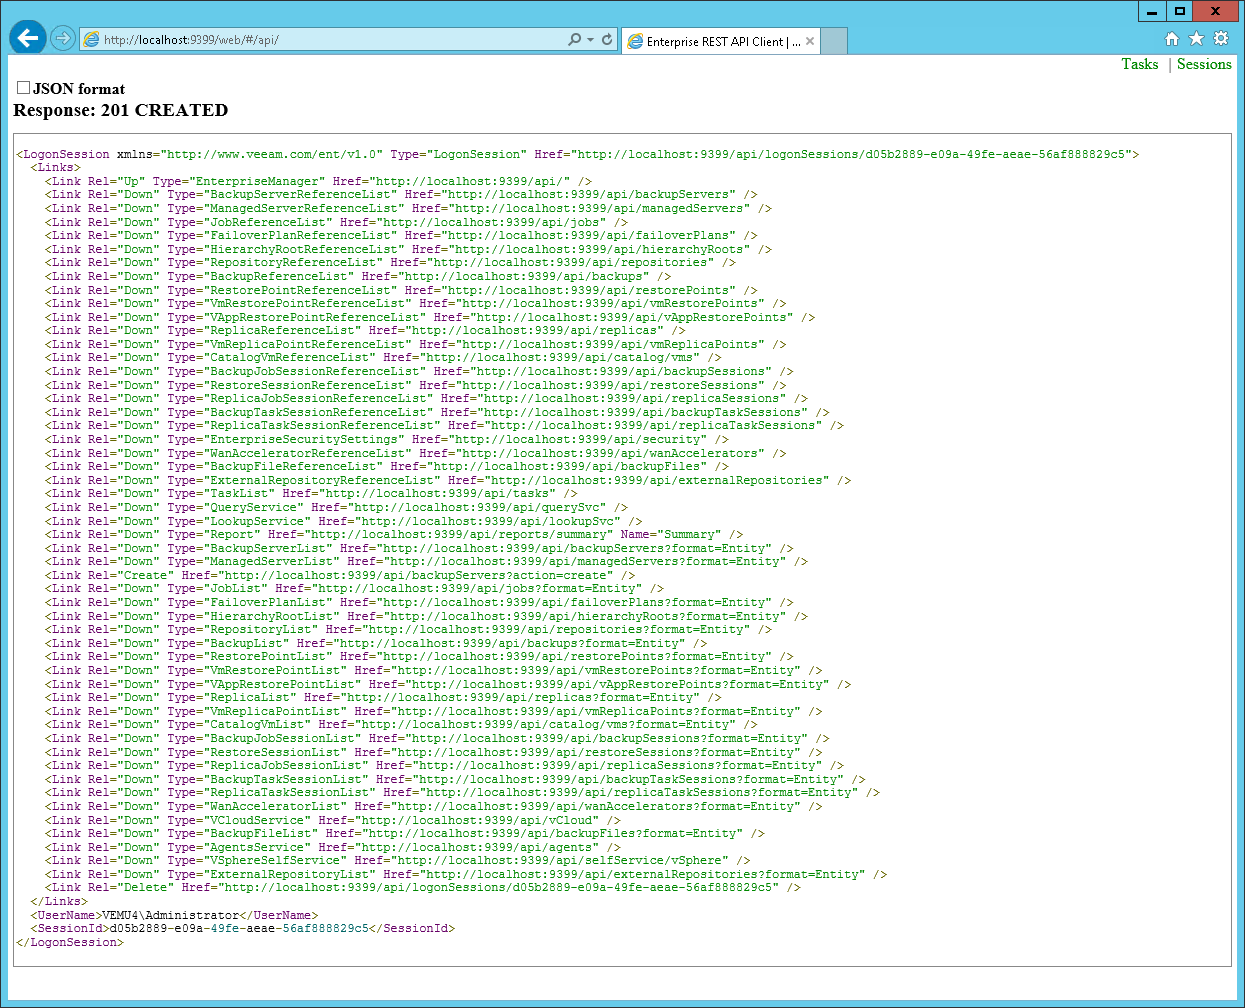Click the VAppRestorePointReferenceList row

[x=430, y=317]
